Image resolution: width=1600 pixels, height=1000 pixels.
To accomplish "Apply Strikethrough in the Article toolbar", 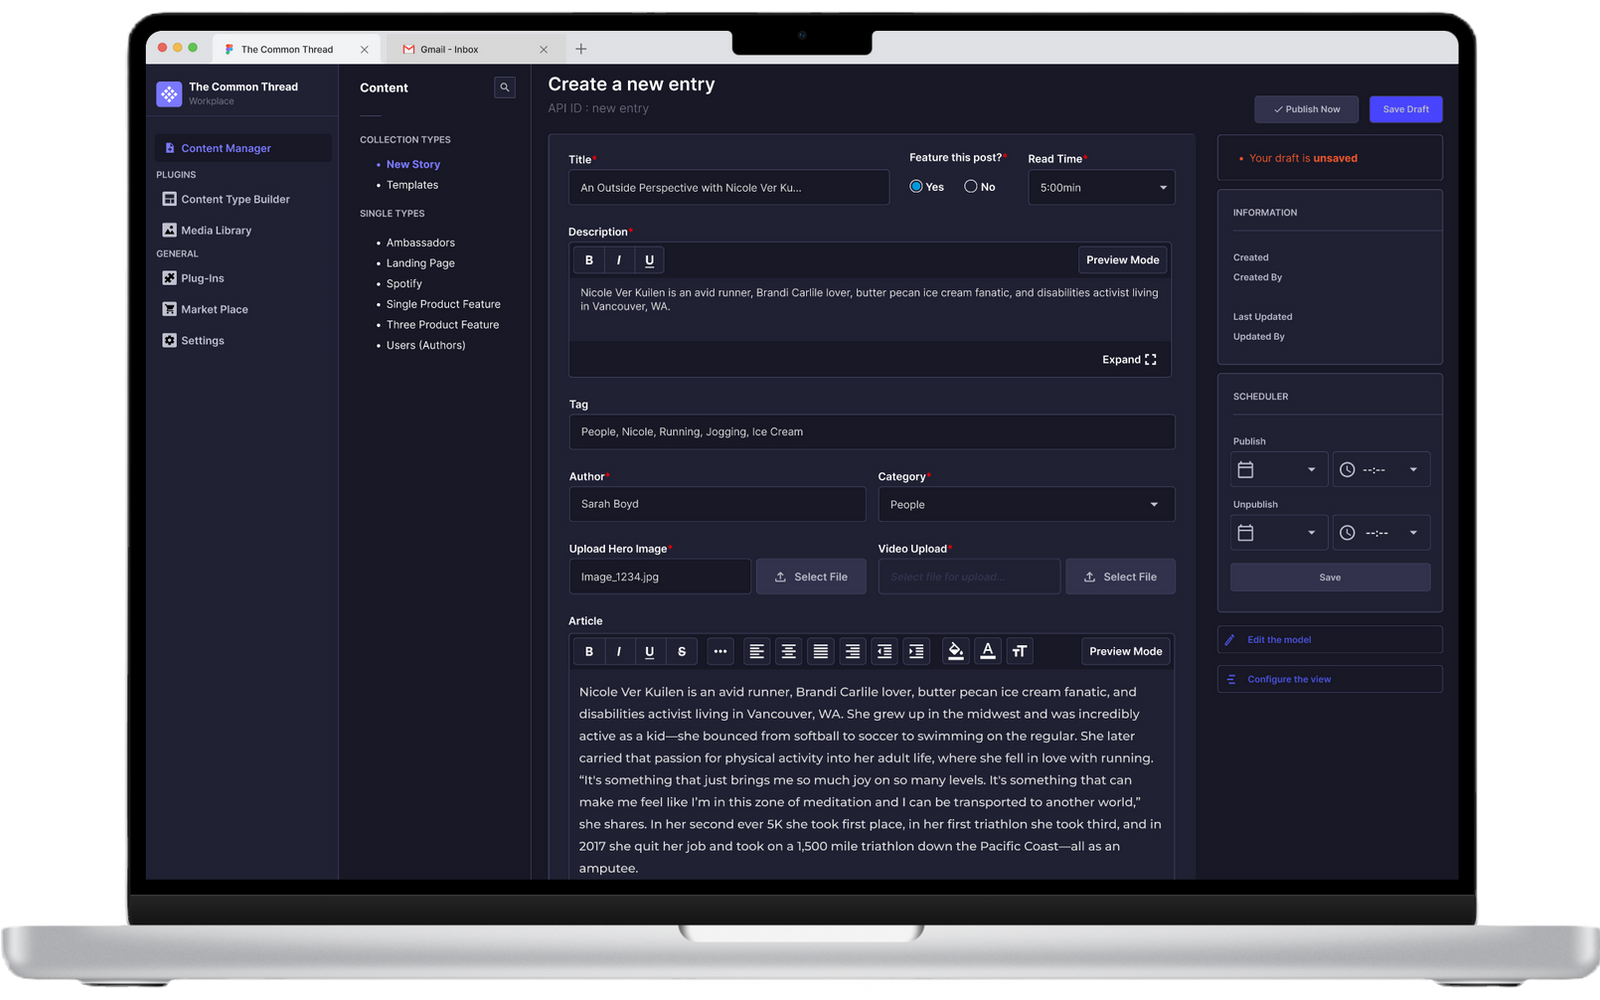I will pos(682,652).
